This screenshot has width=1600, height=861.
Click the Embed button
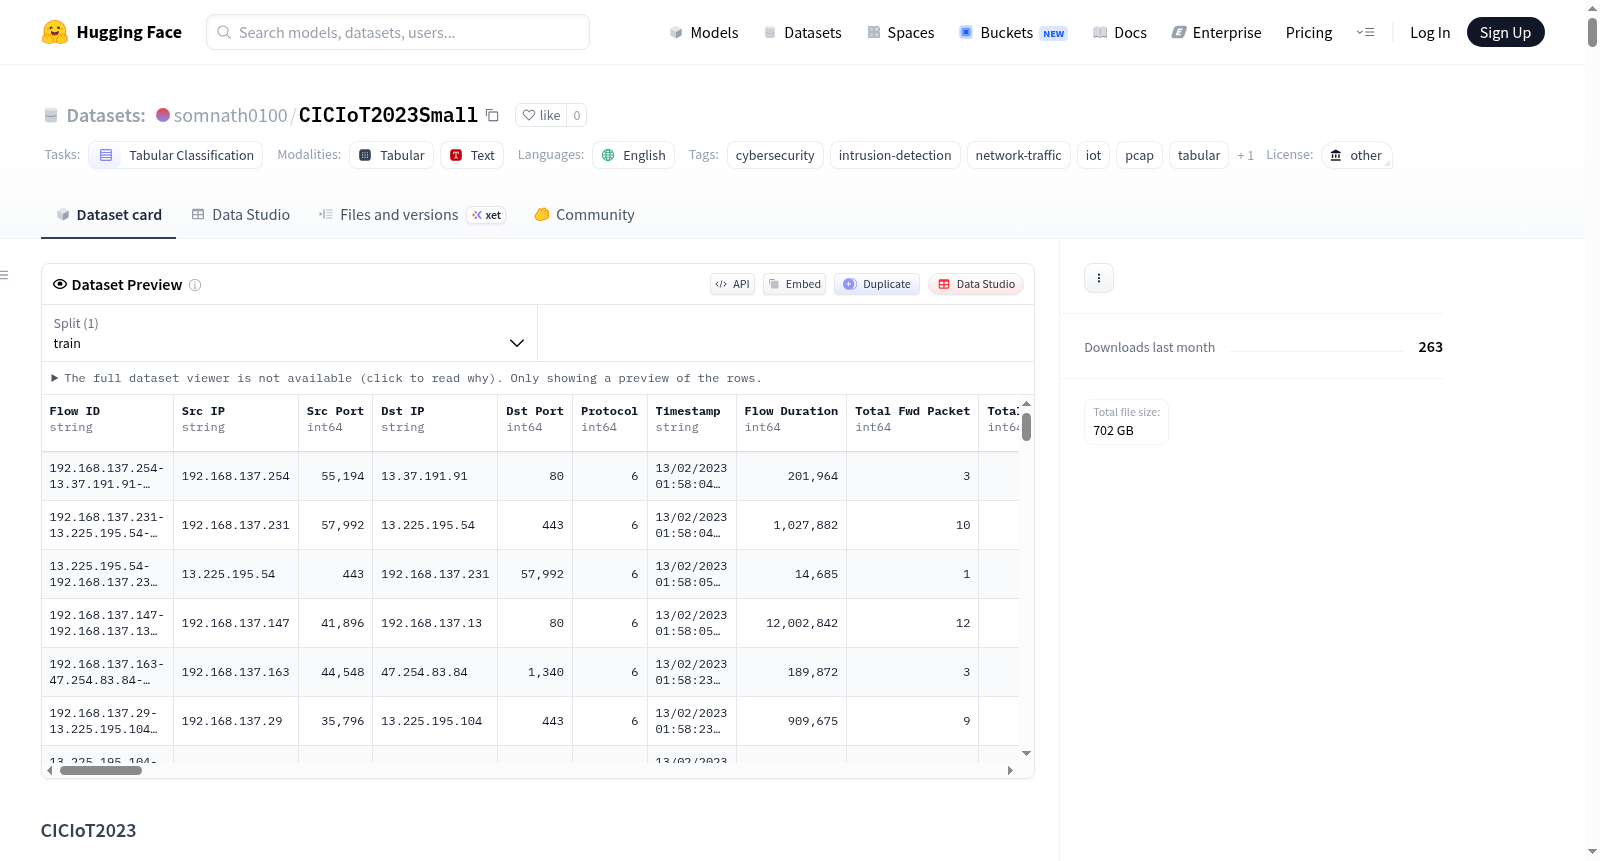pos(795,284)
